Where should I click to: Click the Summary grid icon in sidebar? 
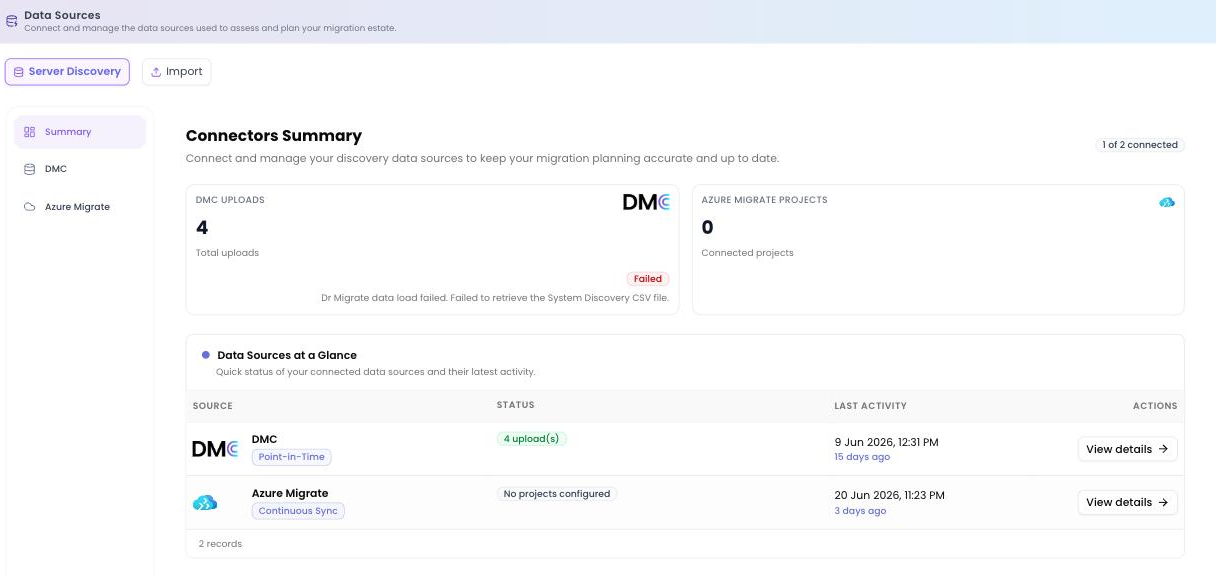click(29, 132)
